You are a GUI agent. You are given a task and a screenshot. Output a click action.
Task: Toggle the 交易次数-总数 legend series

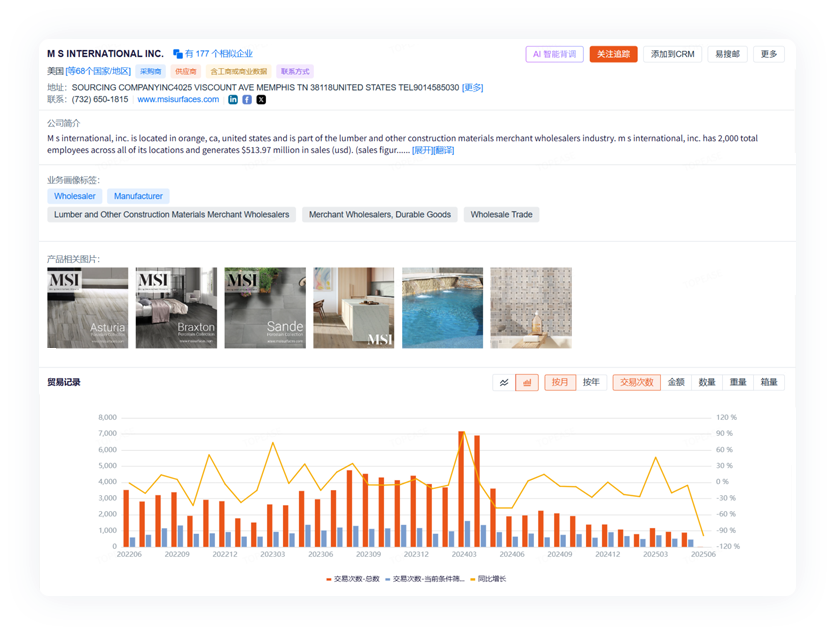pyautogui.click(x=352, y=579)
